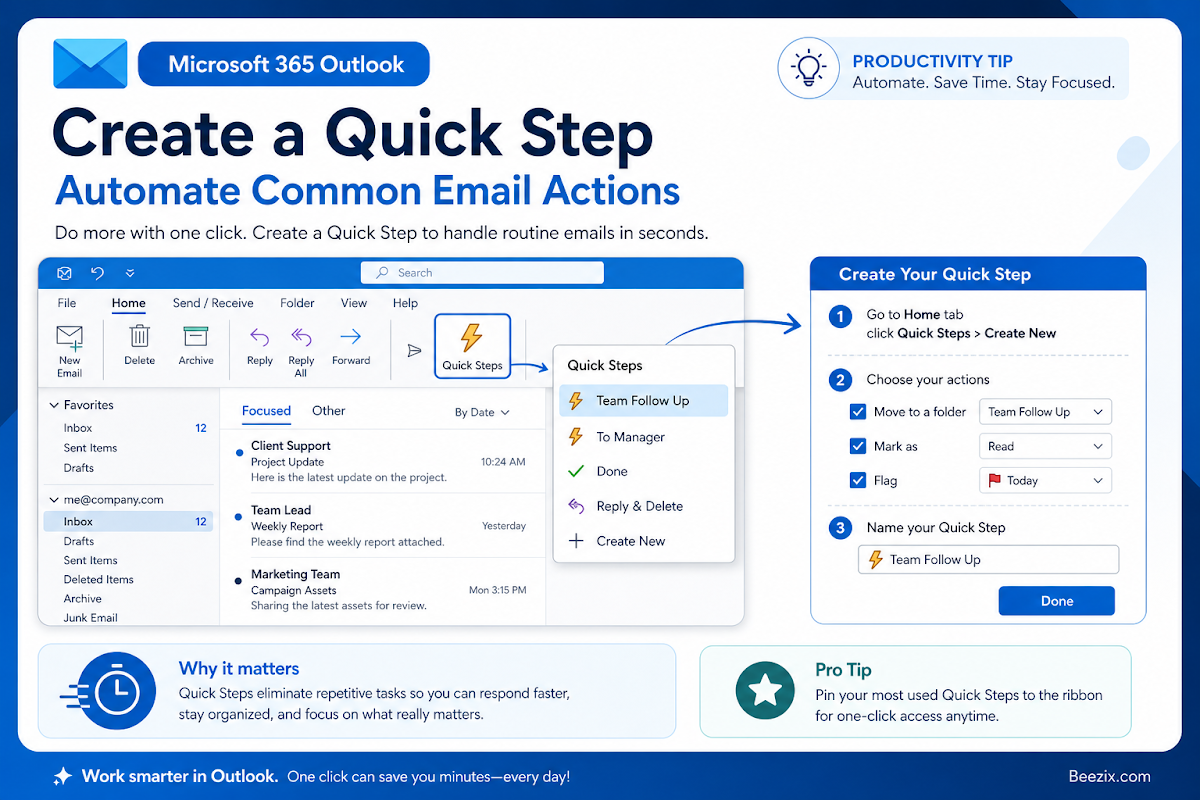
Task: Click the Archive icon in ribbon
Action: pos(196,336)
